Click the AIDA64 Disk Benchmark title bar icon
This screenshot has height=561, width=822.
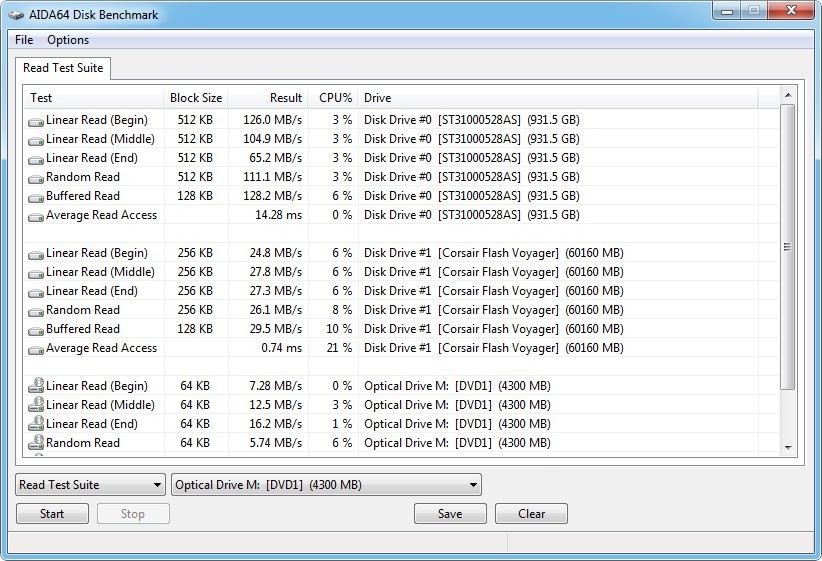tap(16, 15)
